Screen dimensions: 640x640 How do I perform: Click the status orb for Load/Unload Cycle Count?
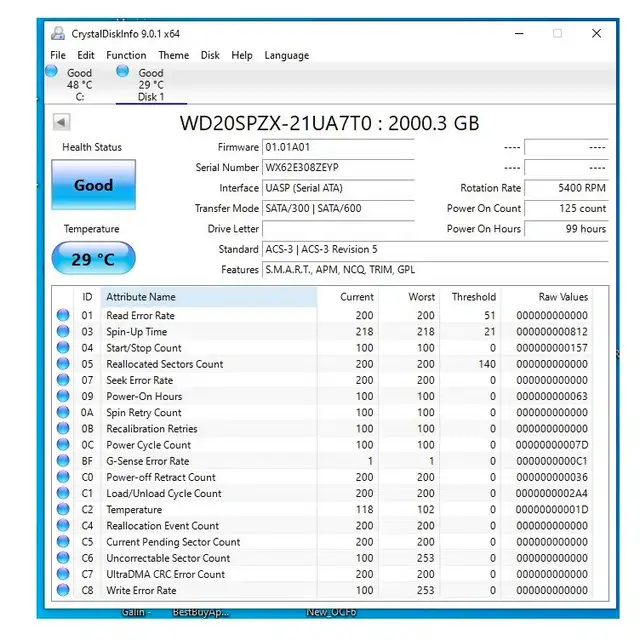(x=63, y=493)
